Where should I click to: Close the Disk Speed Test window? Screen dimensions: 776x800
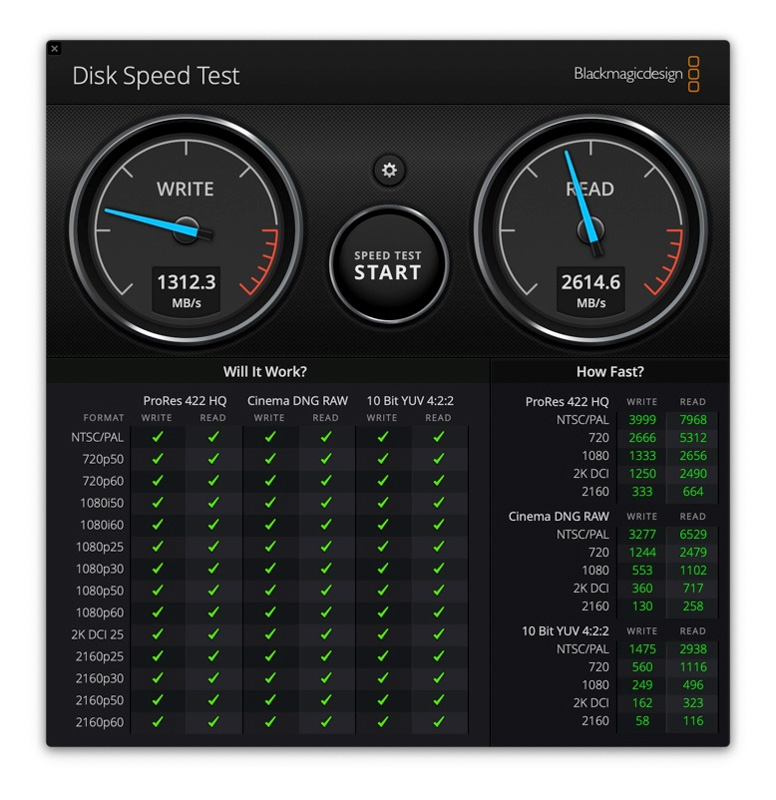(x=54, y=48)
